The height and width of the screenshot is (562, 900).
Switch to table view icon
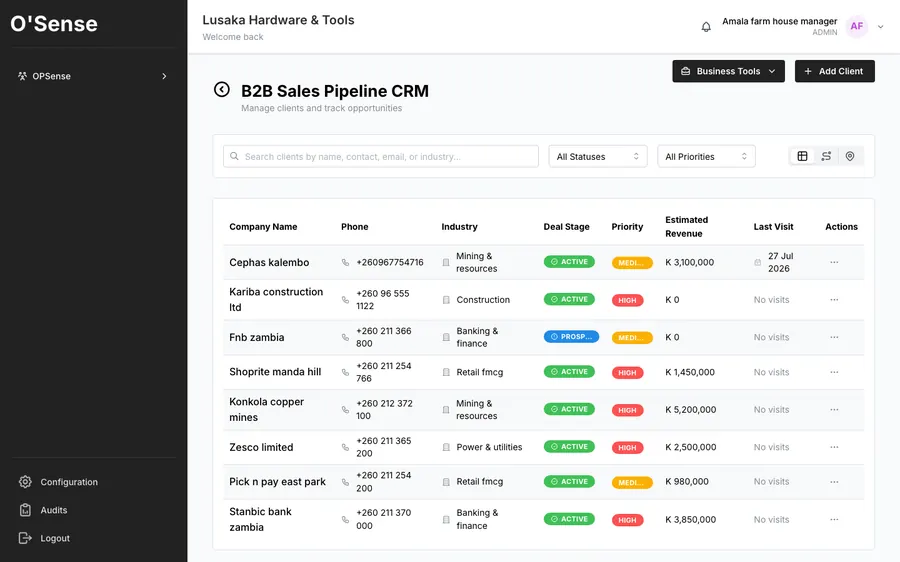click(802, 156)
